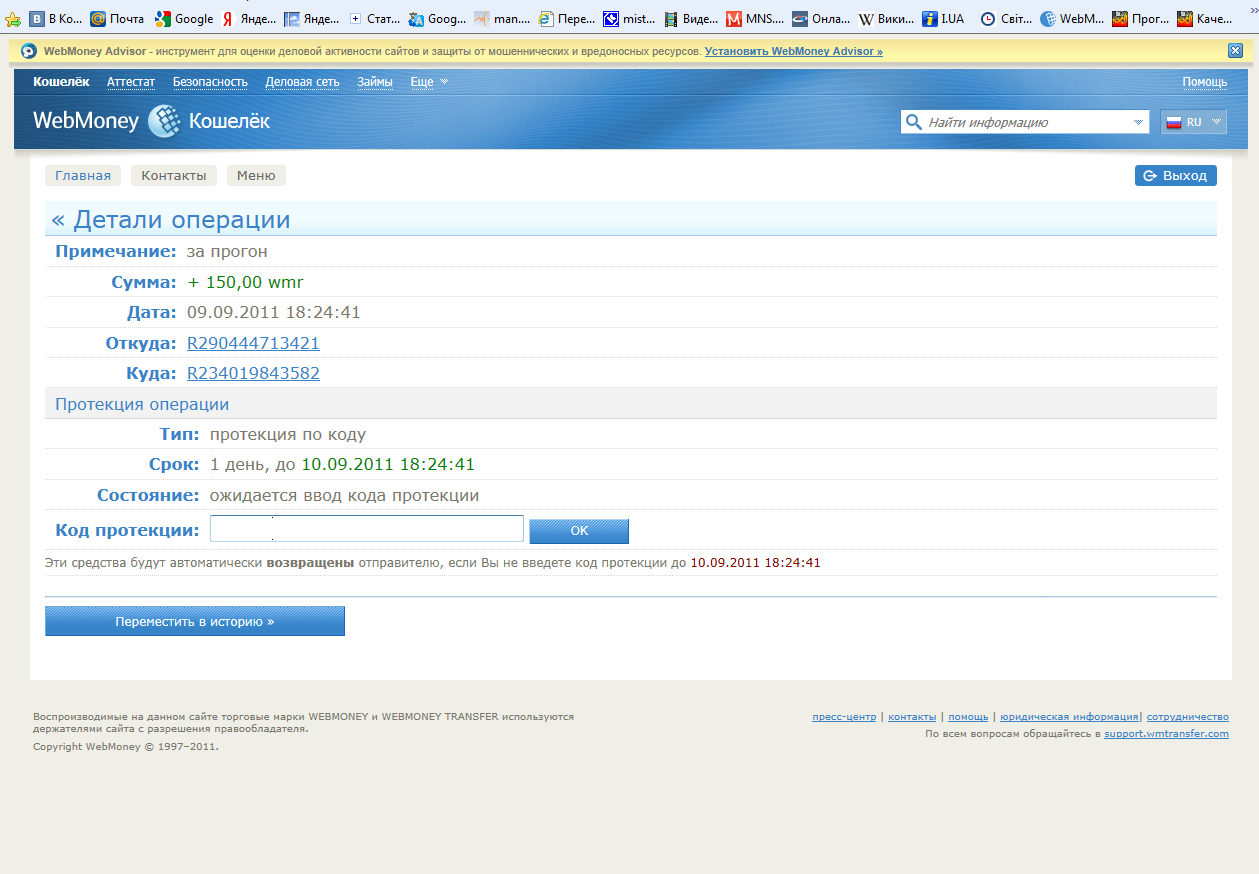
Task: Go to the Контакты tab
Action: coord(174,176)
